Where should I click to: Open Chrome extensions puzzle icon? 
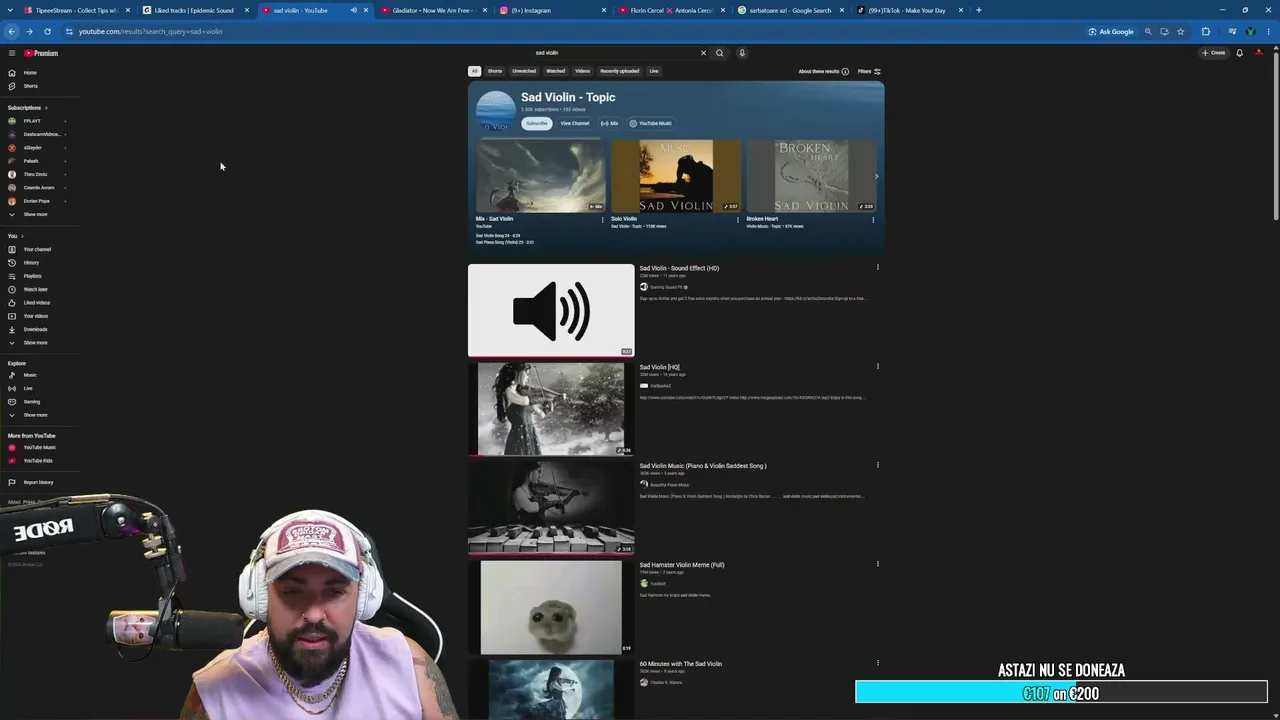pyautogui.click(x=1205, y=31)
